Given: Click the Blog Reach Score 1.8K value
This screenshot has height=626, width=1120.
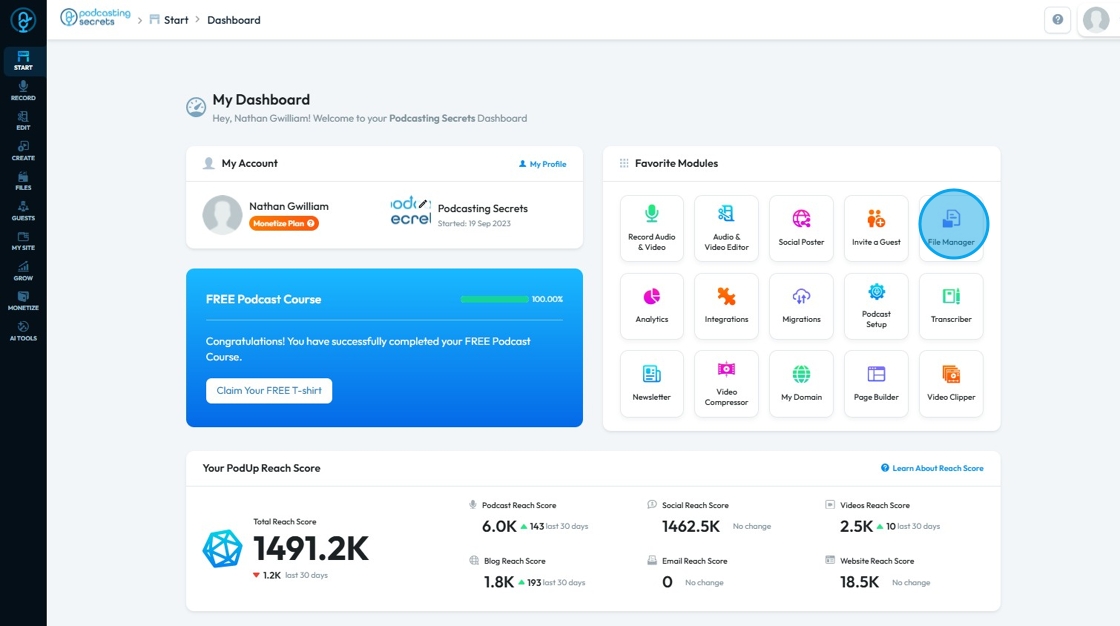Looking at the screenshot, I should pyautogui.click(x=499, y=582).
